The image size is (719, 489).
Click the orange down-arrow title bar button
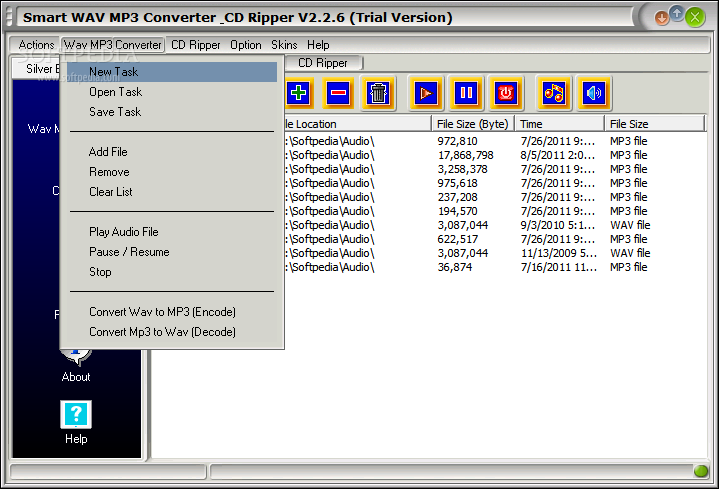[x=661, y=18]
